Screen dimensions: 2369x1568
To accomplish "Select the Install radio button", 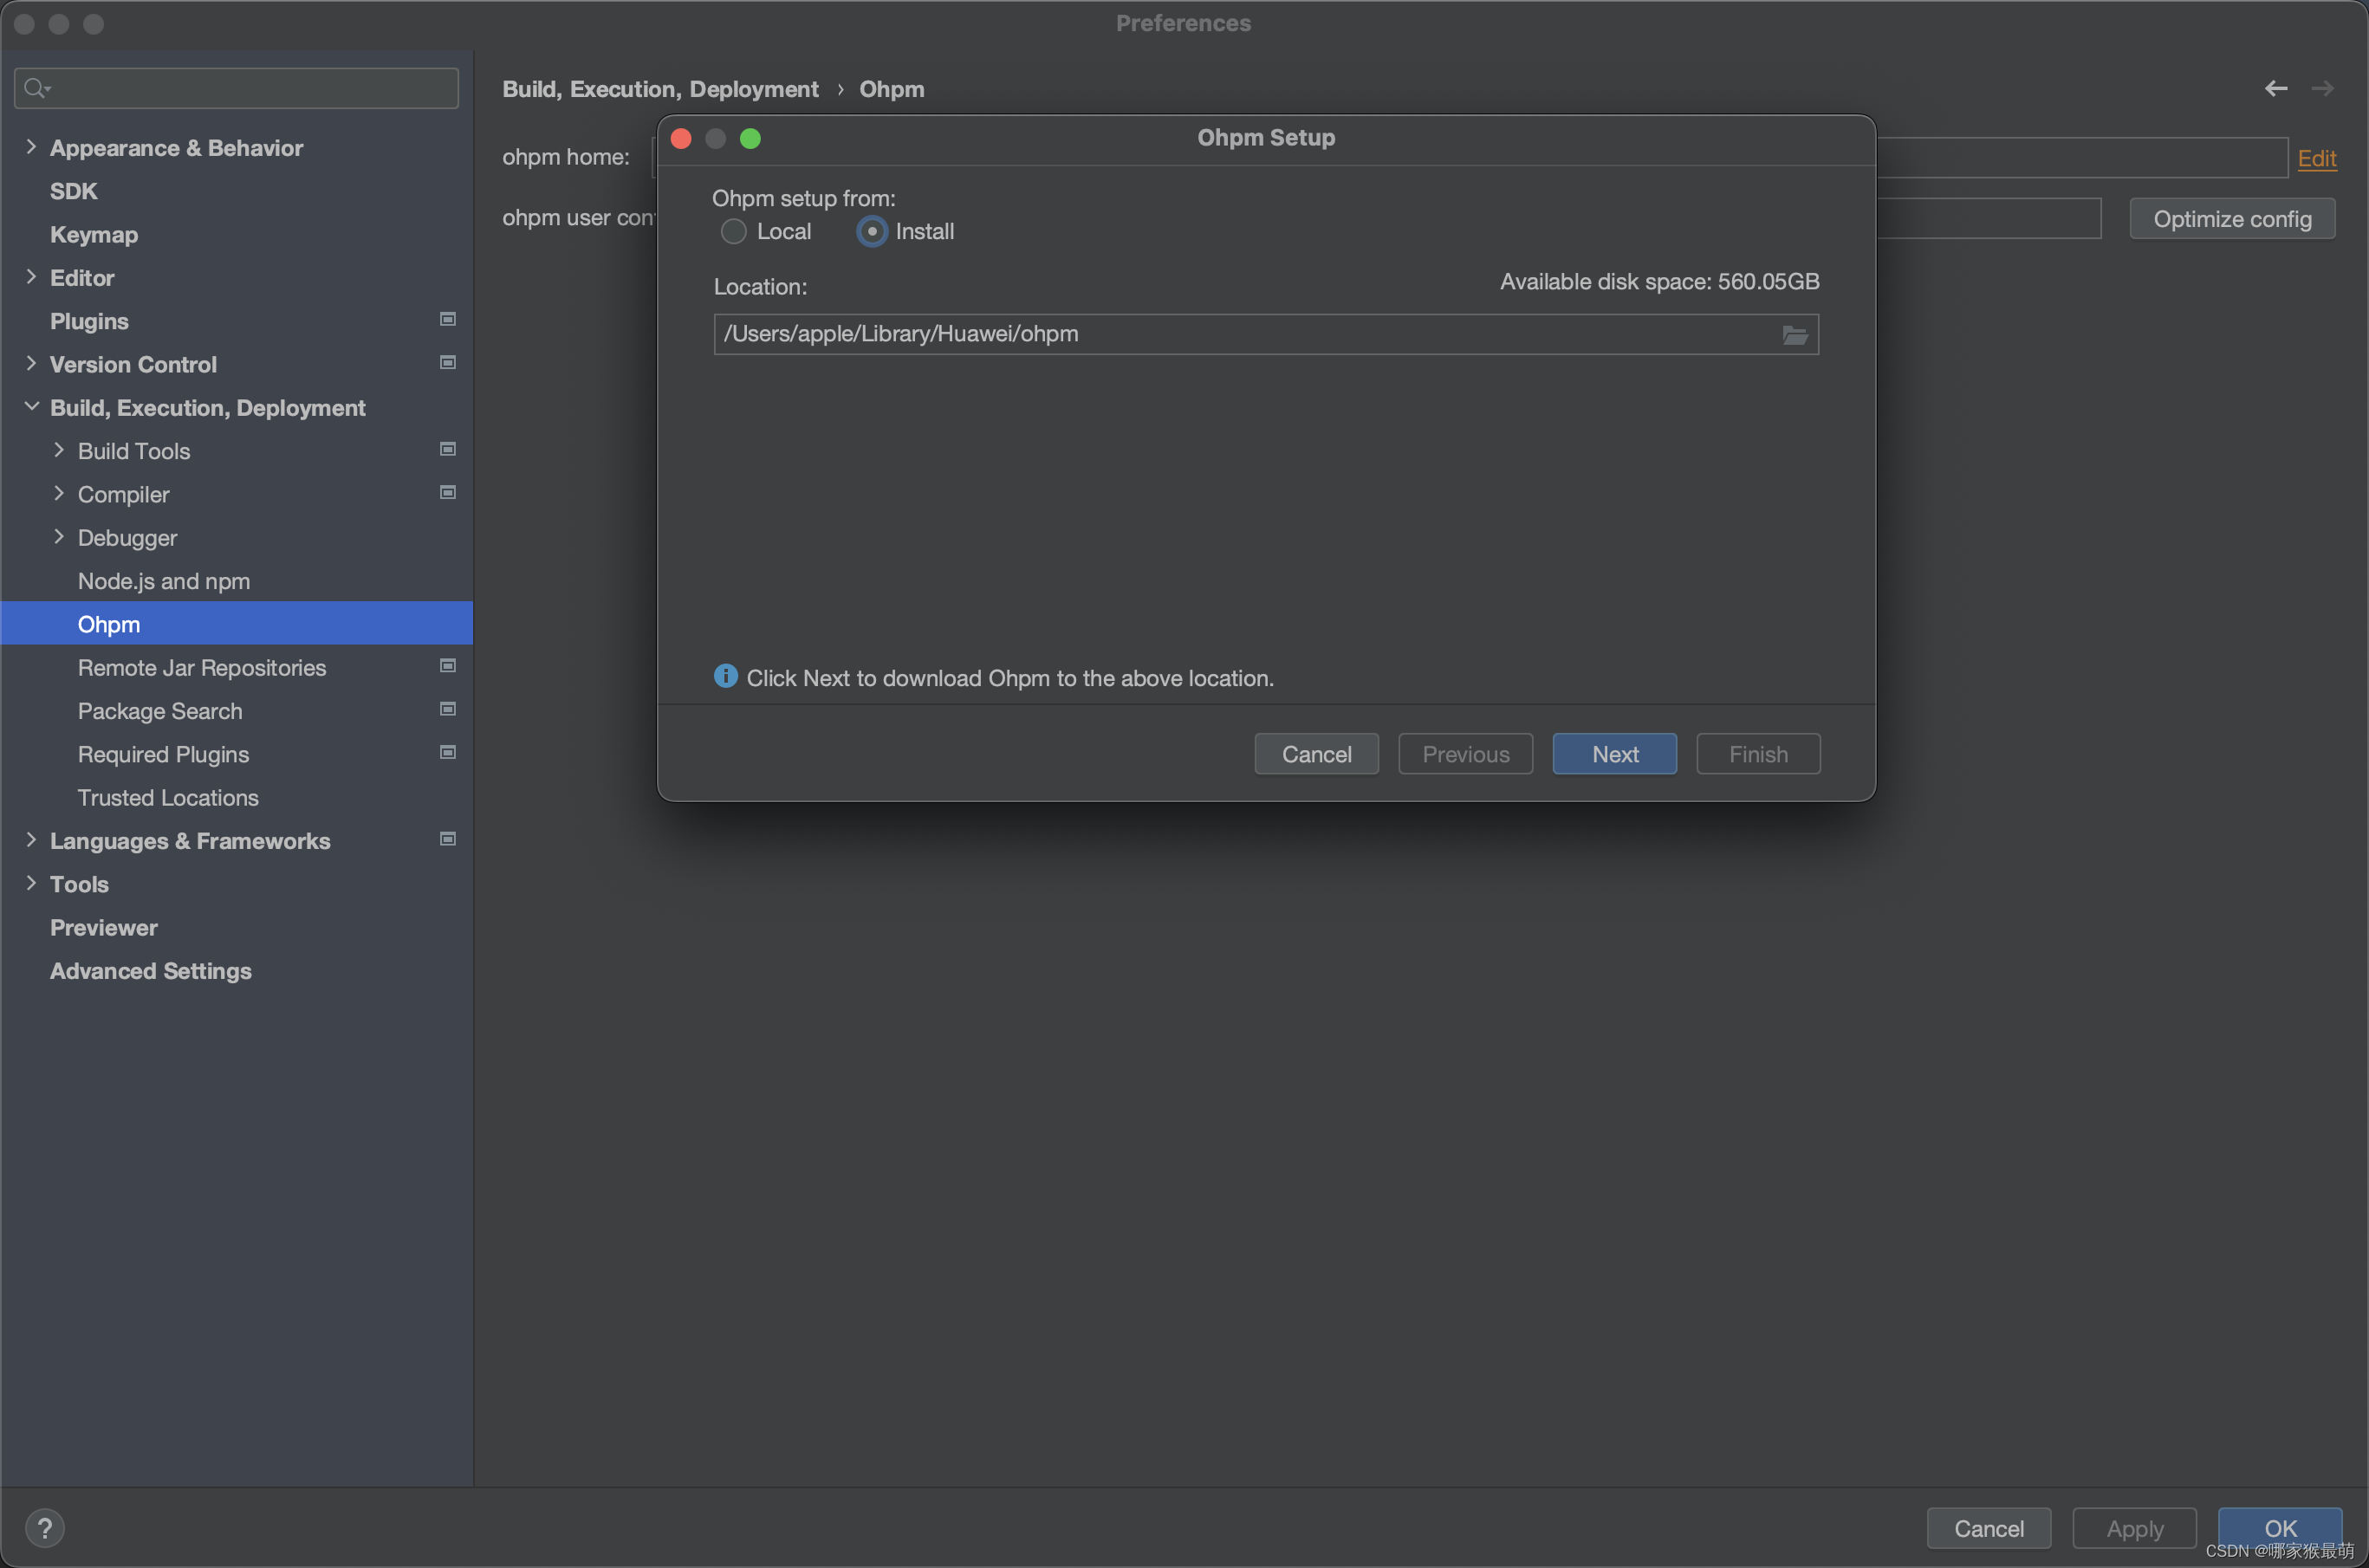I will (872, 232).
